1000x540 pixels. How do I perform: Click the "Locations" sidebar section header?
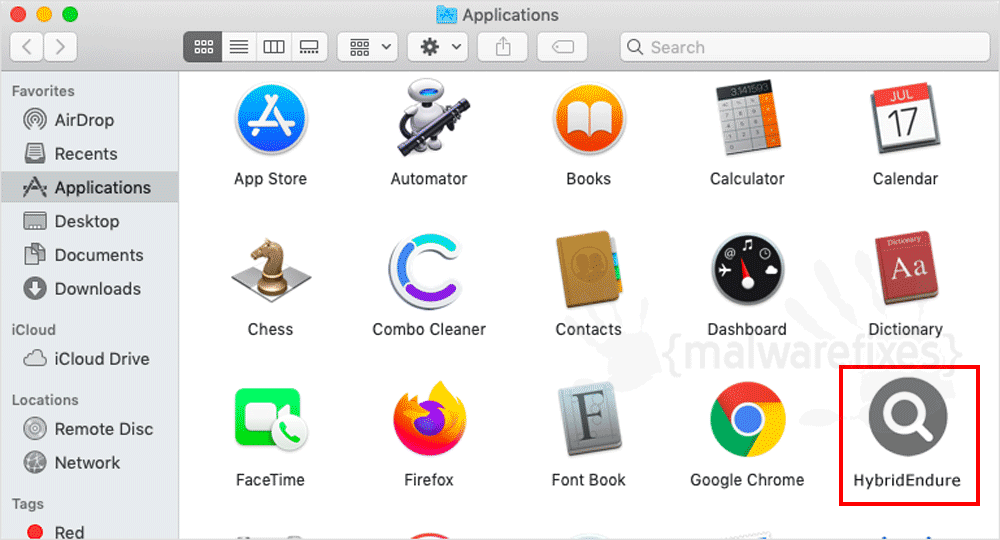point(45,400)
